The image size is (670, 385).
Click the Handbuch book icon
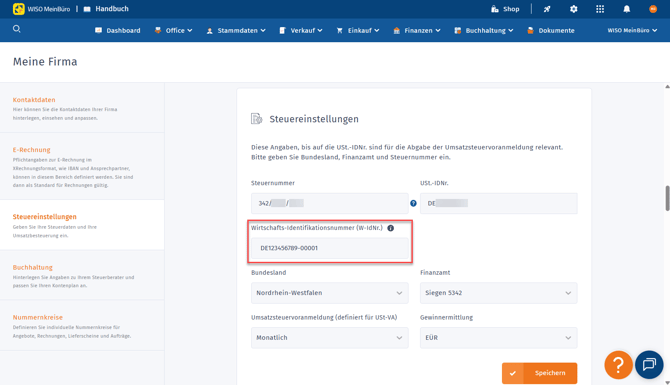click(87, 9)
